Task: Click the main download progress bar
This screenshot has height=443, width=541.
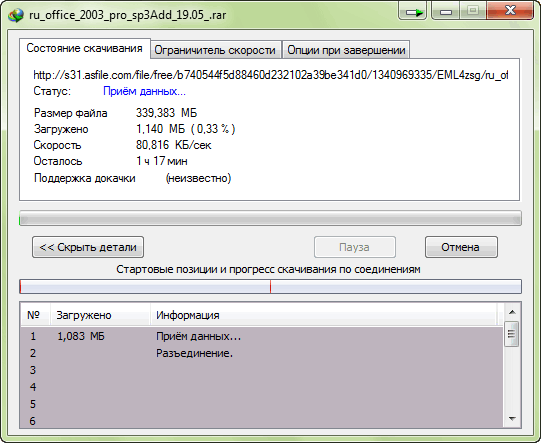Action: (x=270, y=219)
